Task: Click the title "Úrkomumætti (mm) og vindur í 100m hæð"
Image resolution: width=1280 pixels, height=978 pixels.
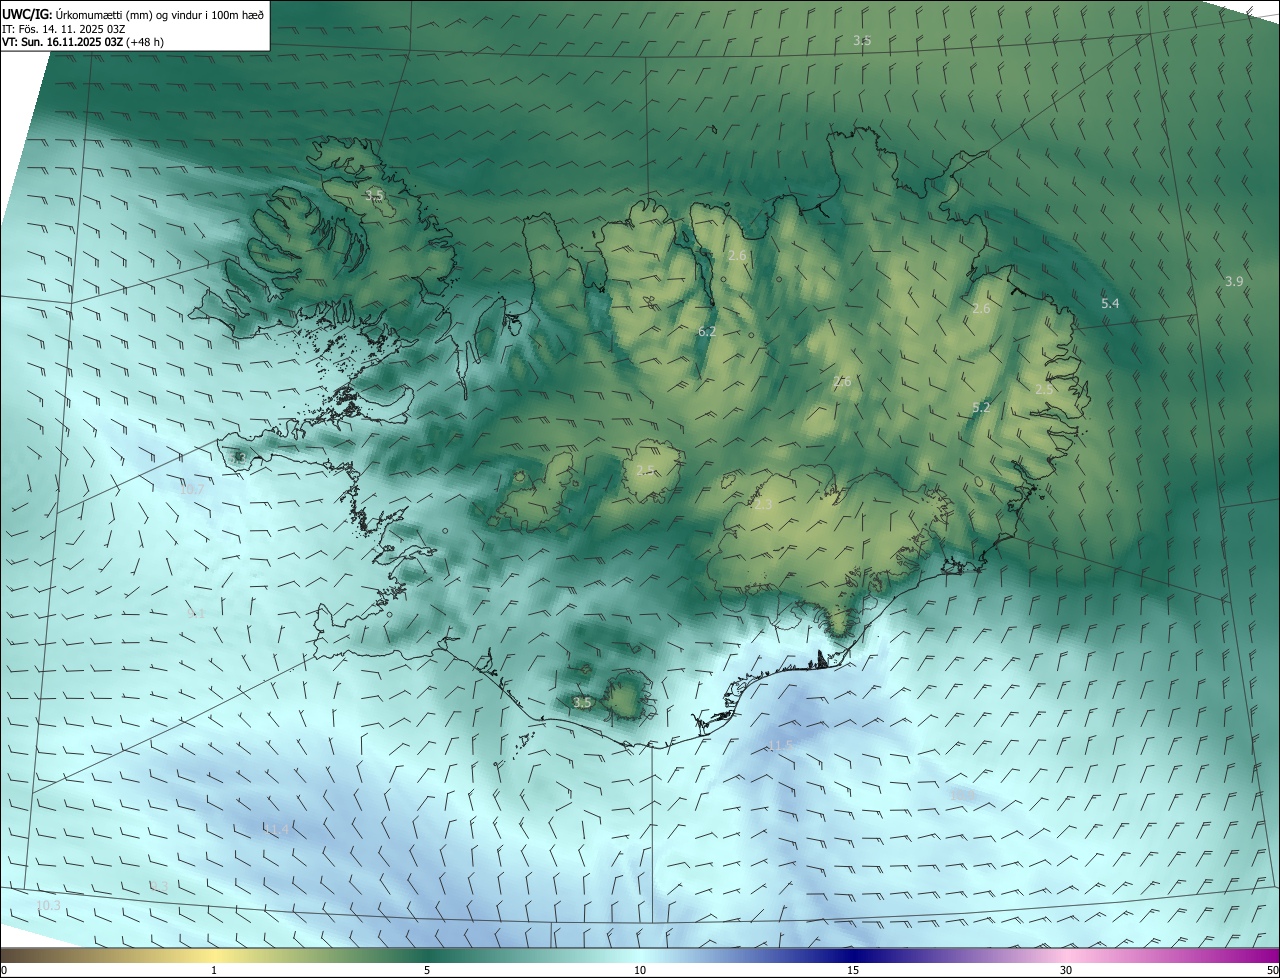Action: 160,14
